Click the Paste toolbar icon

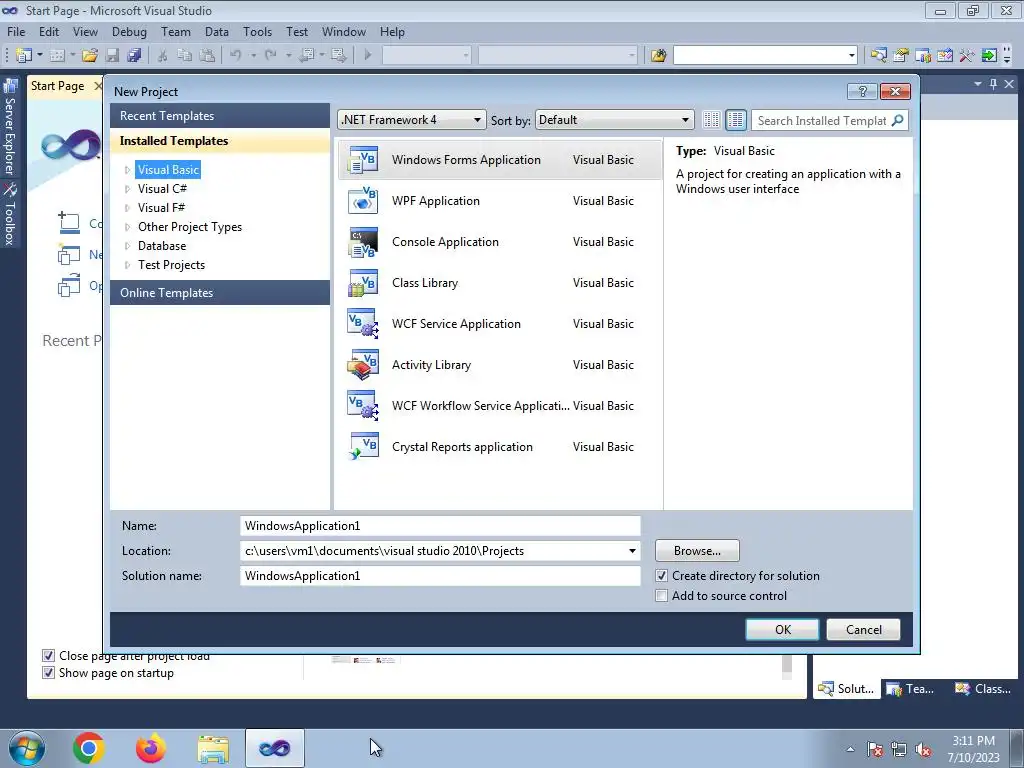[207, 56]
